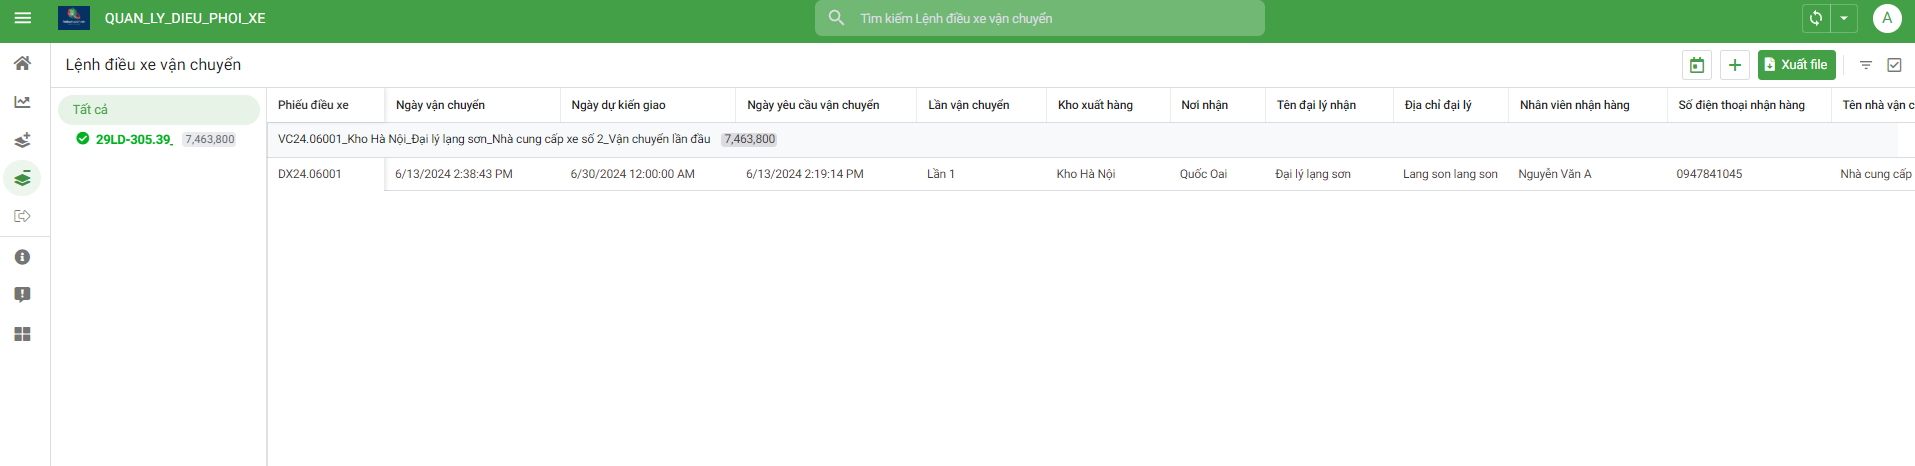Open the filter options icon
The image size is (1915, 466).
[1866, 65]
